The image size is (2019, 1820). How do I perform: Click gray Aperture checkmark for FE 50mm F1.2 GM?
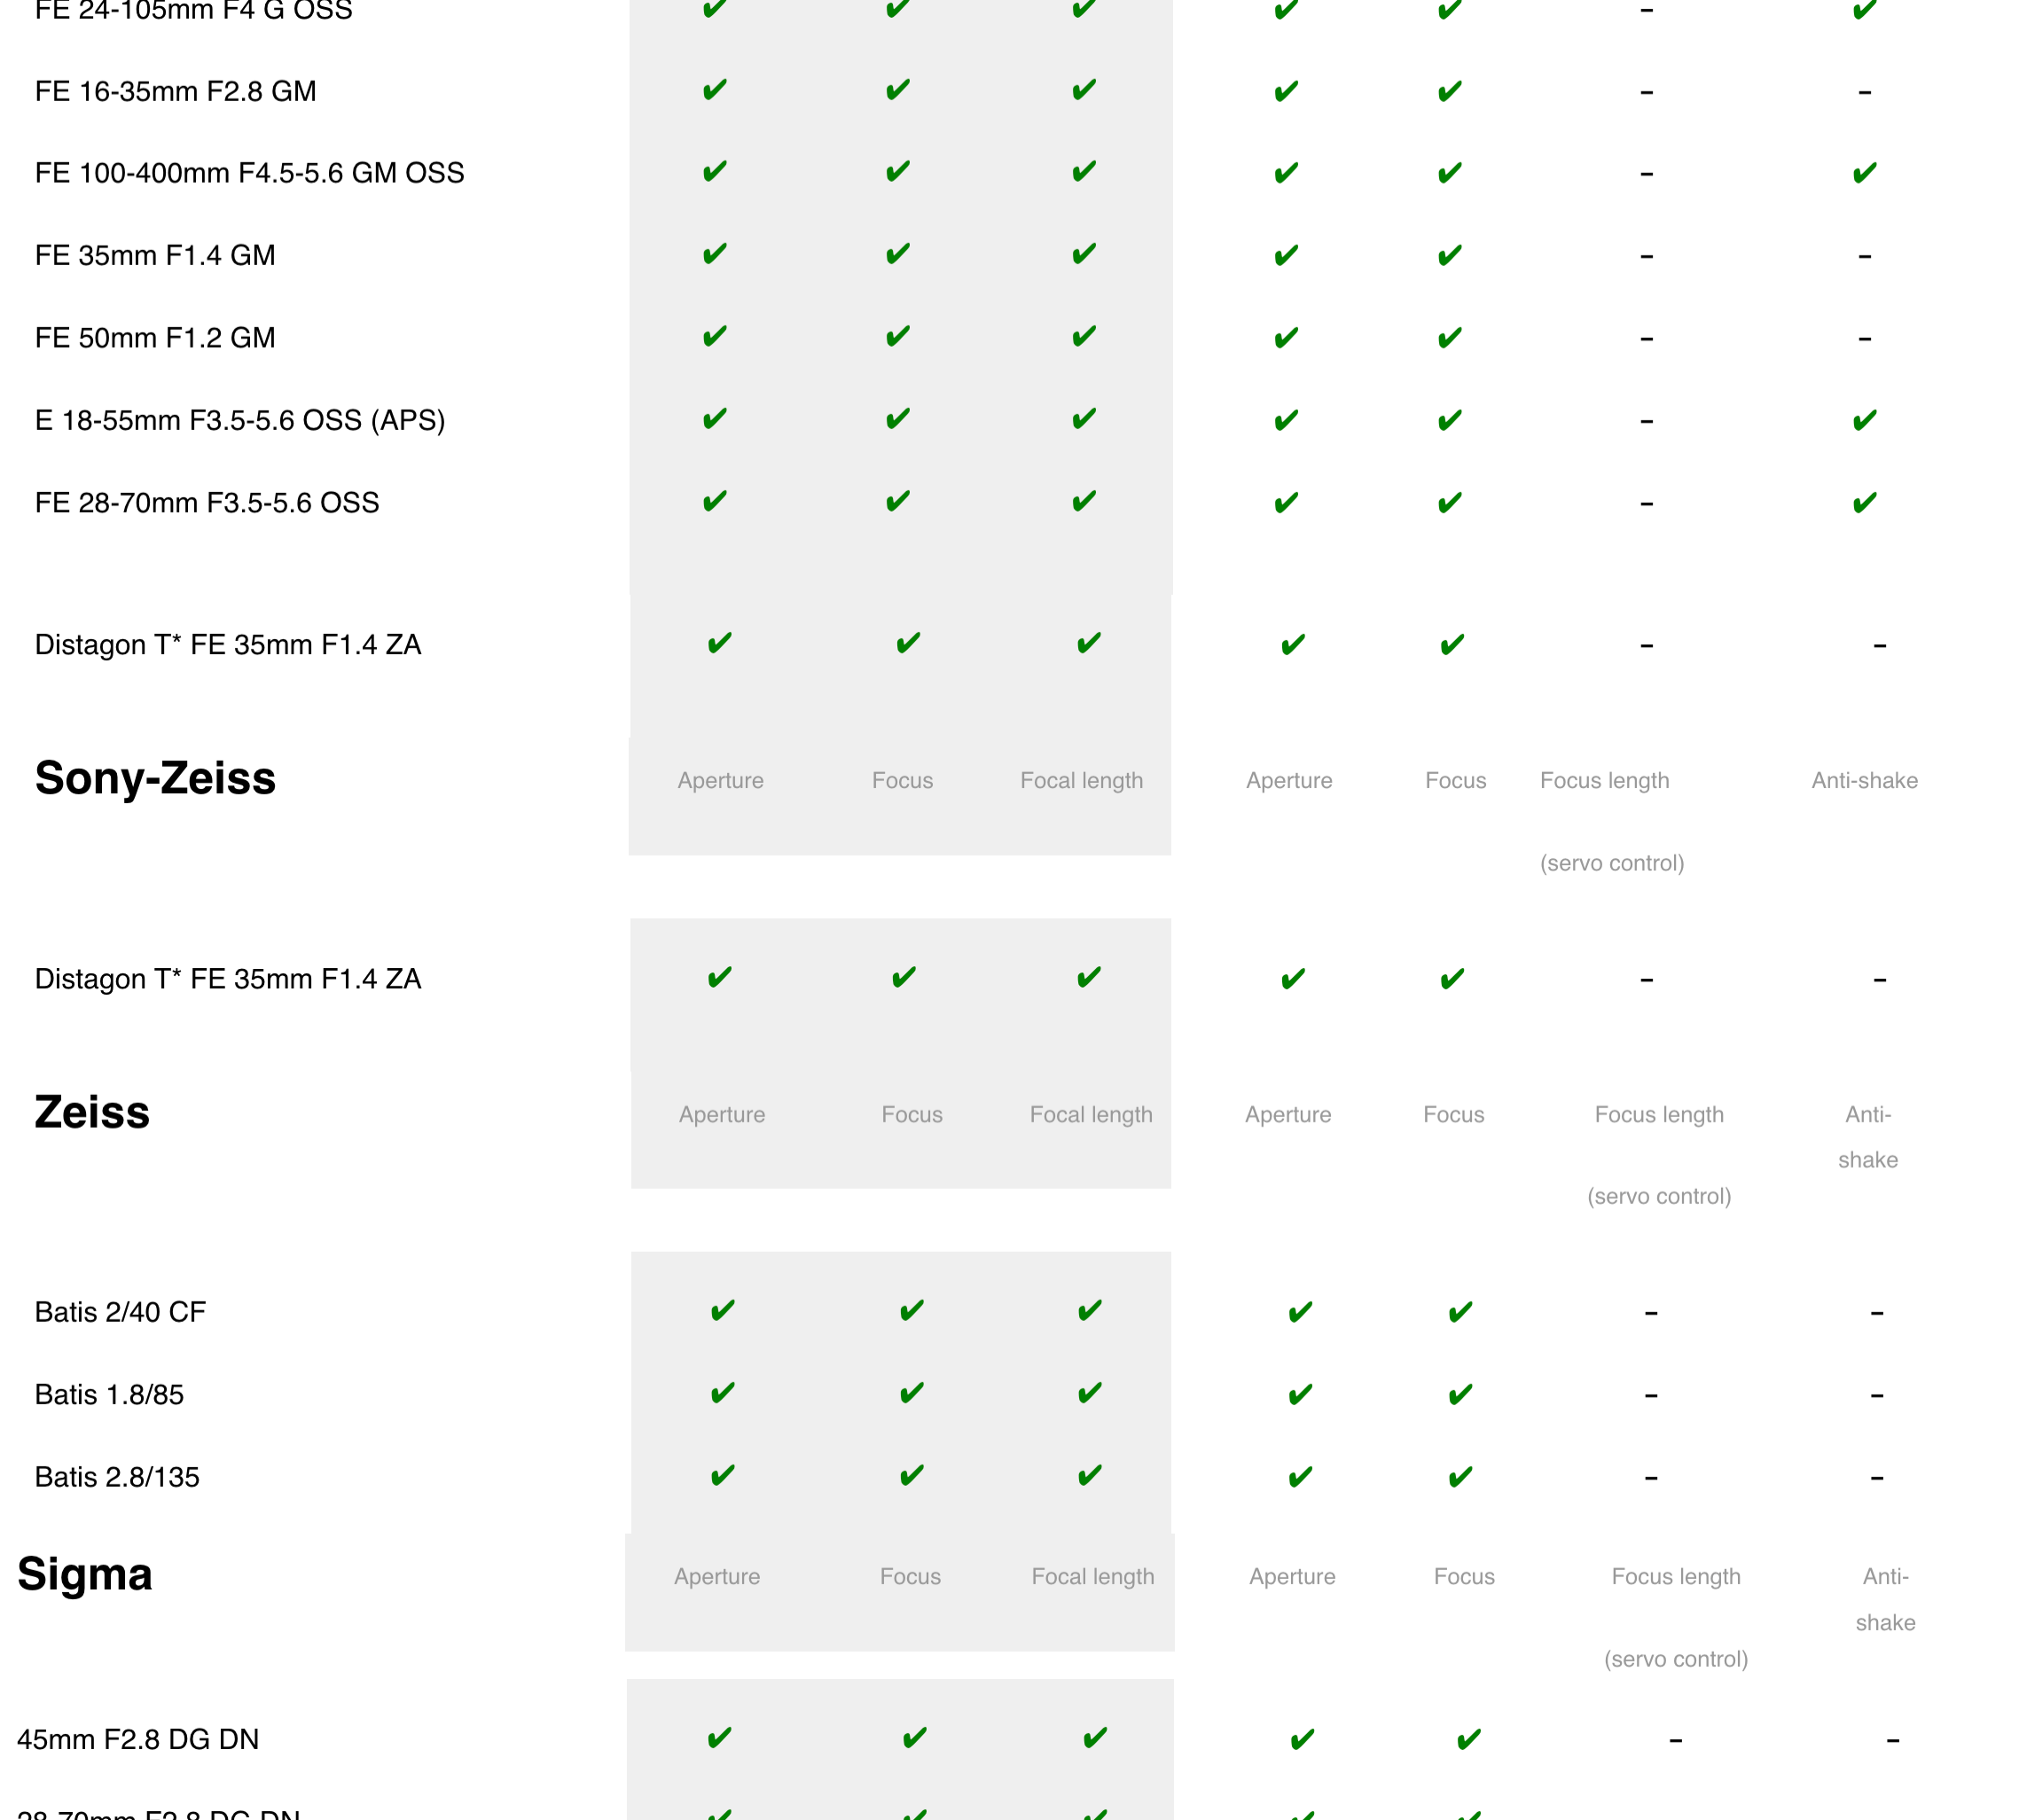715,336
